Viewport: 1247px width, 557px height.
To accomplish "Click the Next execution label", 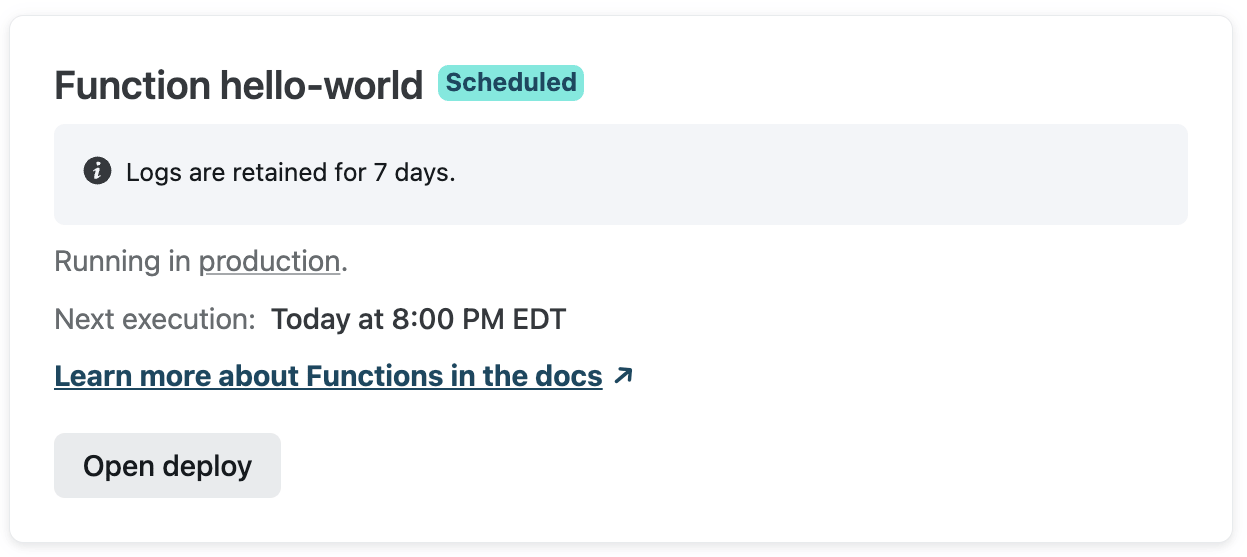I will [x=155, y=320].
